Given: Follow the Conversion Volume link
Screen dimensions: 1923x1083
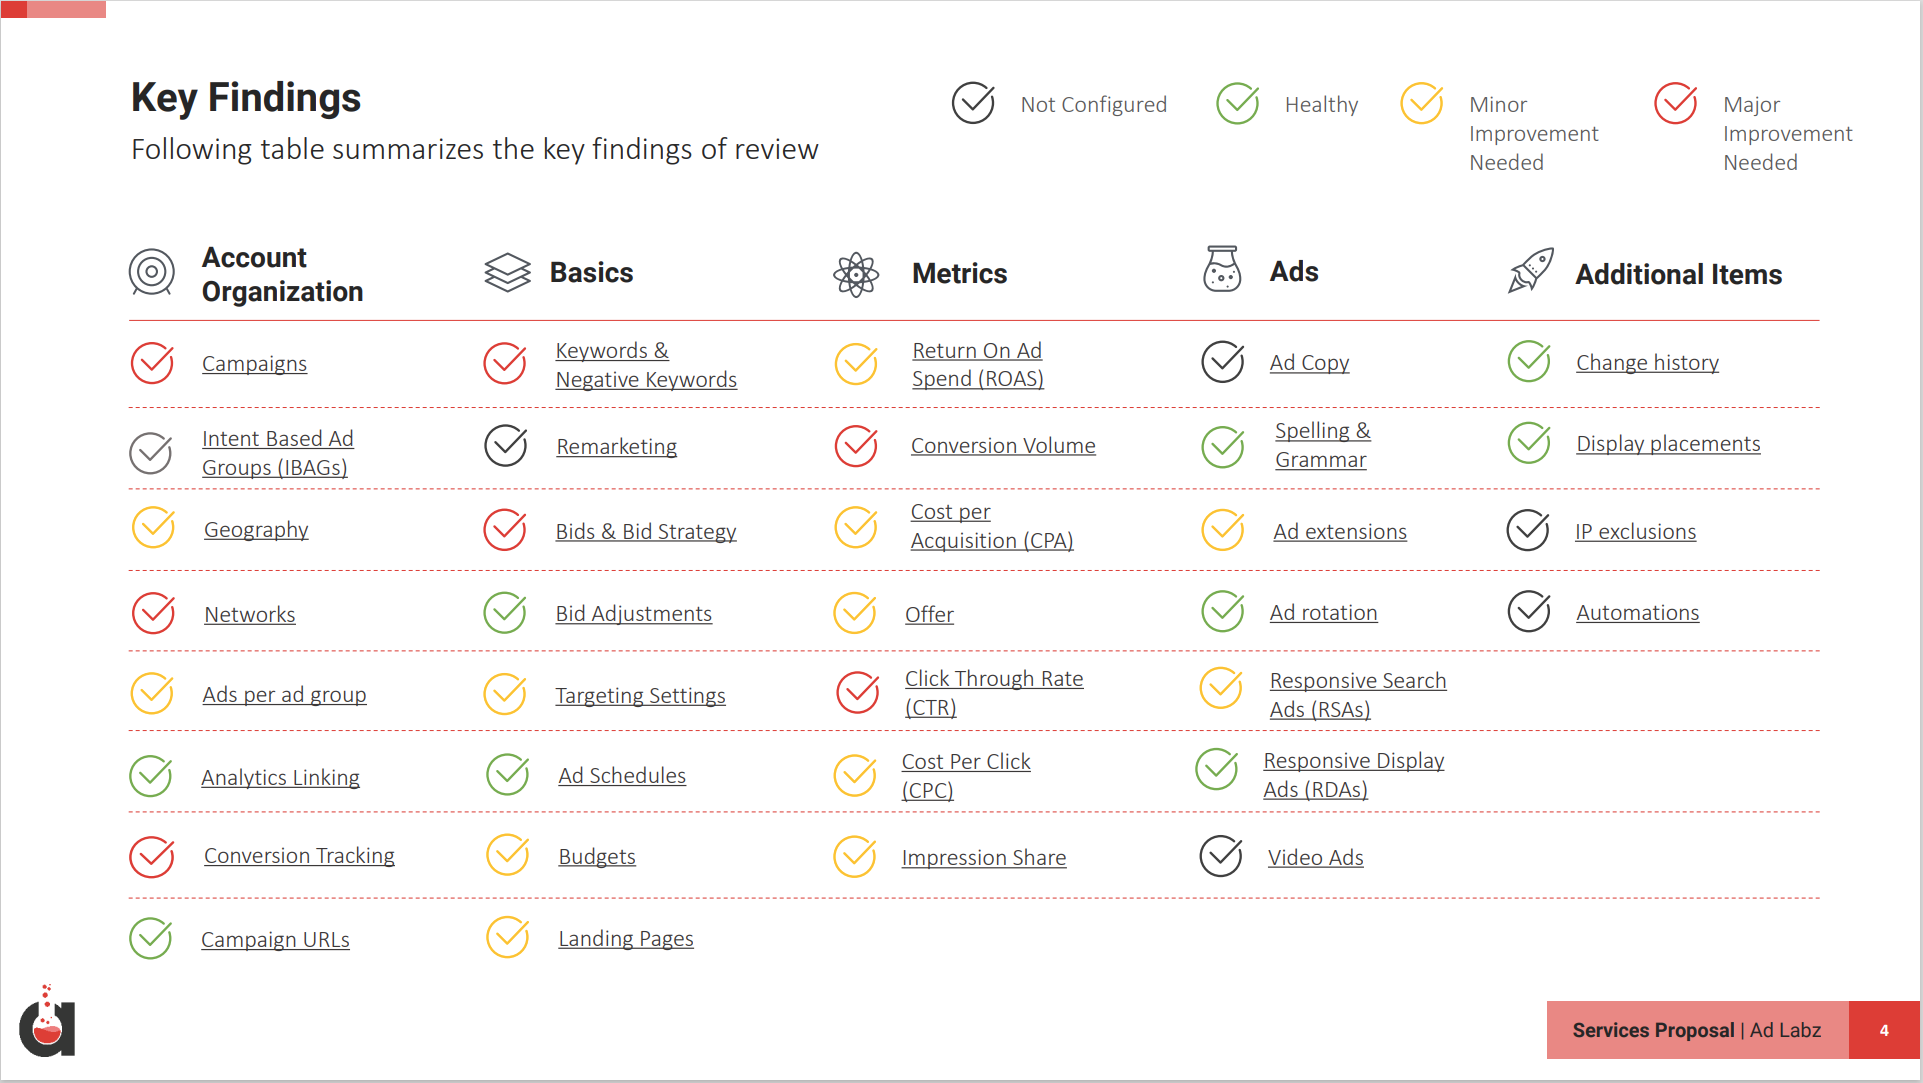Looking at the screenshot, I should pyautogui.click(x=1003, y=446).
